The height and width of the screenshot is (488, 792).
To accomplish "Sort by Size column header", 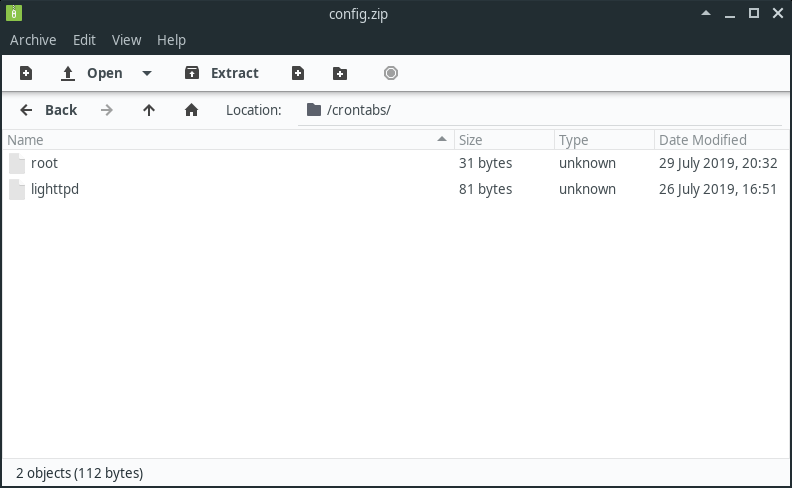I will point(504,140).
